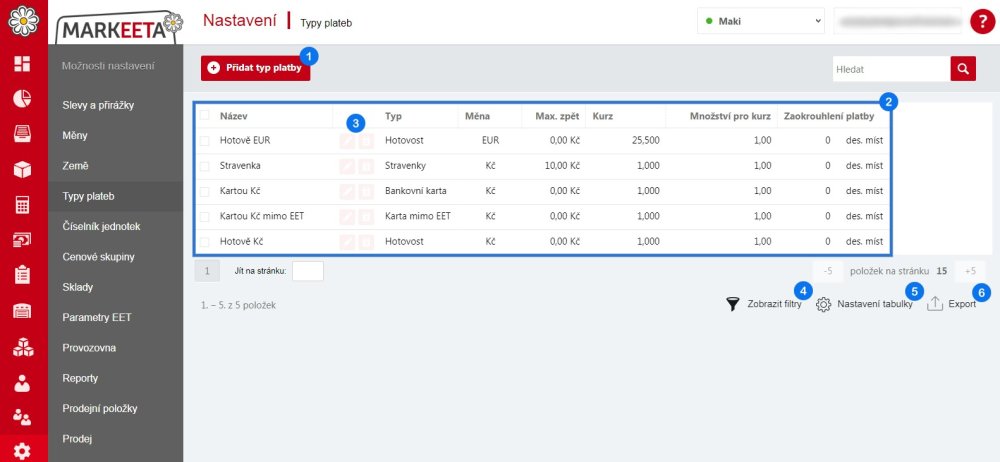Open the stacked screens icon in sidebar
This screenshot has width=1000, height=462.
click(22, 239)
